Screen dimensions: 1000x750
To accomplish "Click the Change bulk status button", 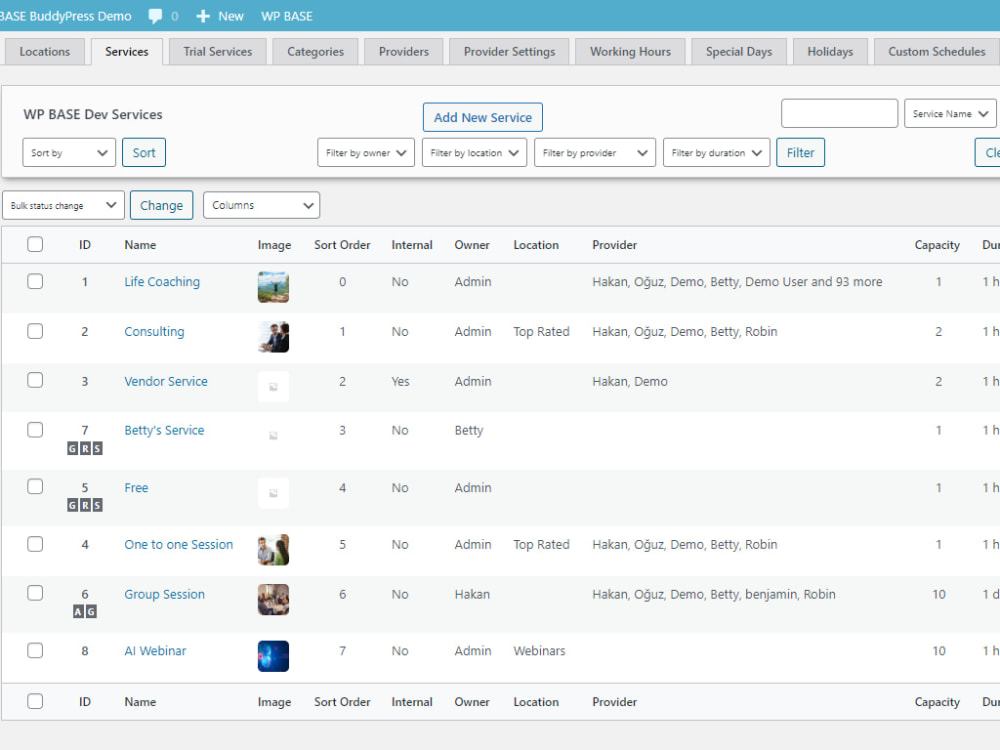I will click(x=161, y=205).
